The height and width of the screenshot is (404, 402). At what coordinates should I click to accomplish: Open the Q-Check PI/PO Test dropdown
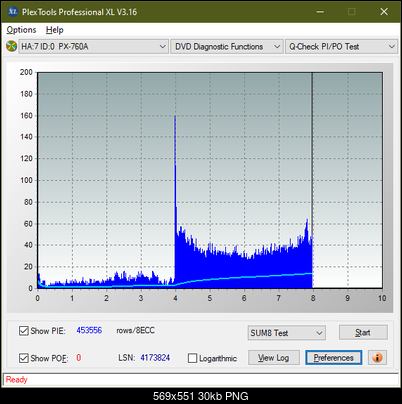pos(341,46)
